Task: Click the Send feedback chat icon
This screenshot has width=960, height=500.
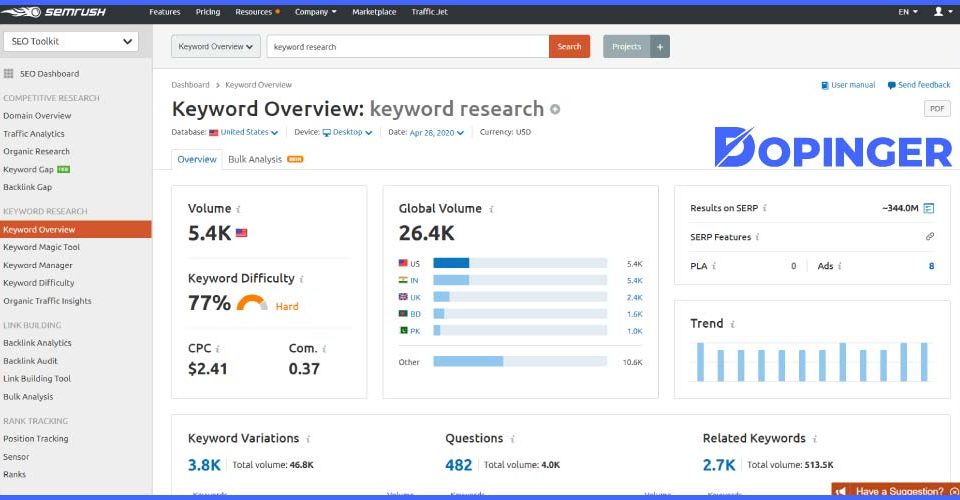Action: tap(891, 85)
